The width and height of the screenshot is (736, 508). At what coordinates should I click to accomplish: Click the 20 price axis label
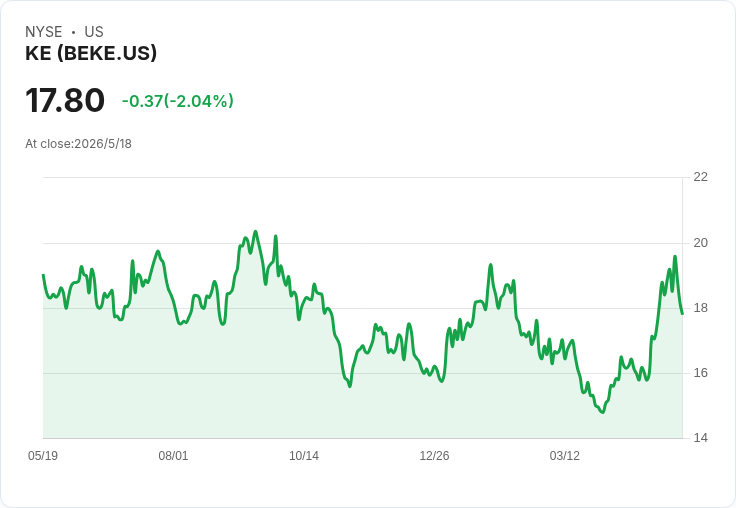[700, 243]
